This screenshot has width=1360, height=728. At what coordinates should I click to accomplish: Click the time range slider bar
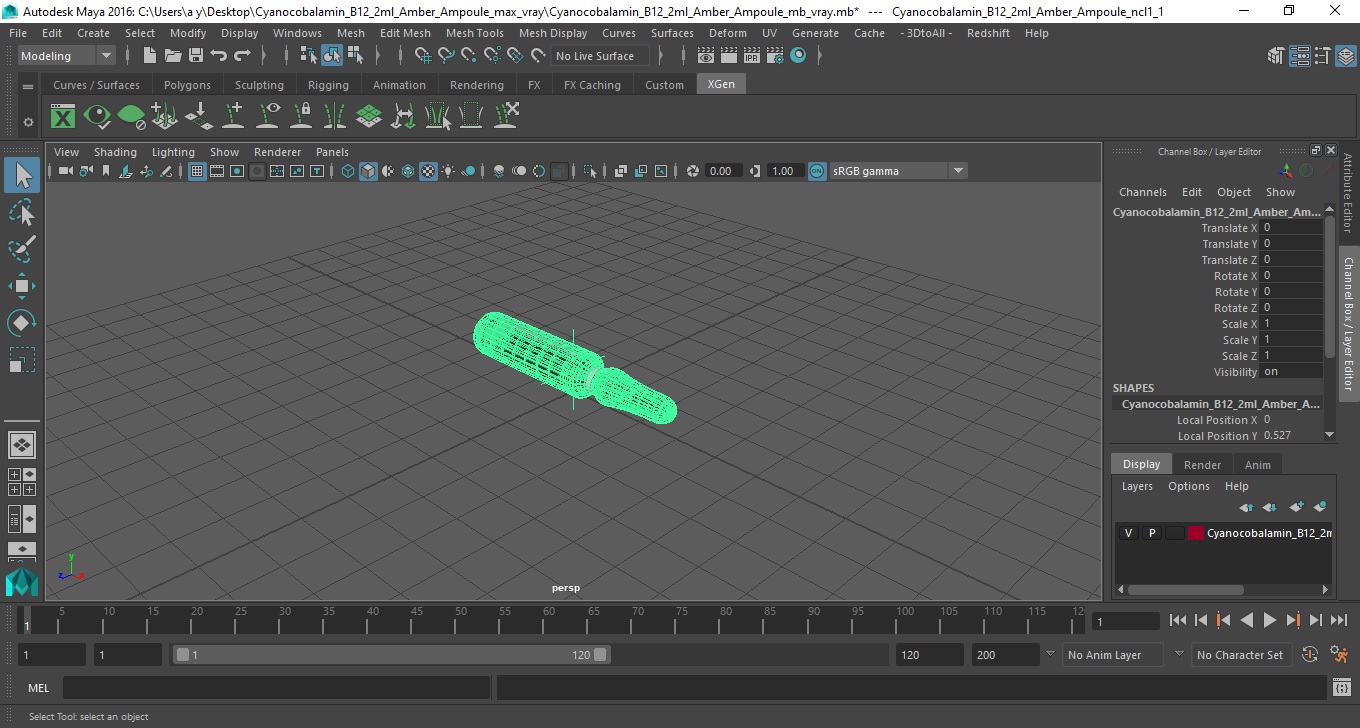[x=391, y=655]
